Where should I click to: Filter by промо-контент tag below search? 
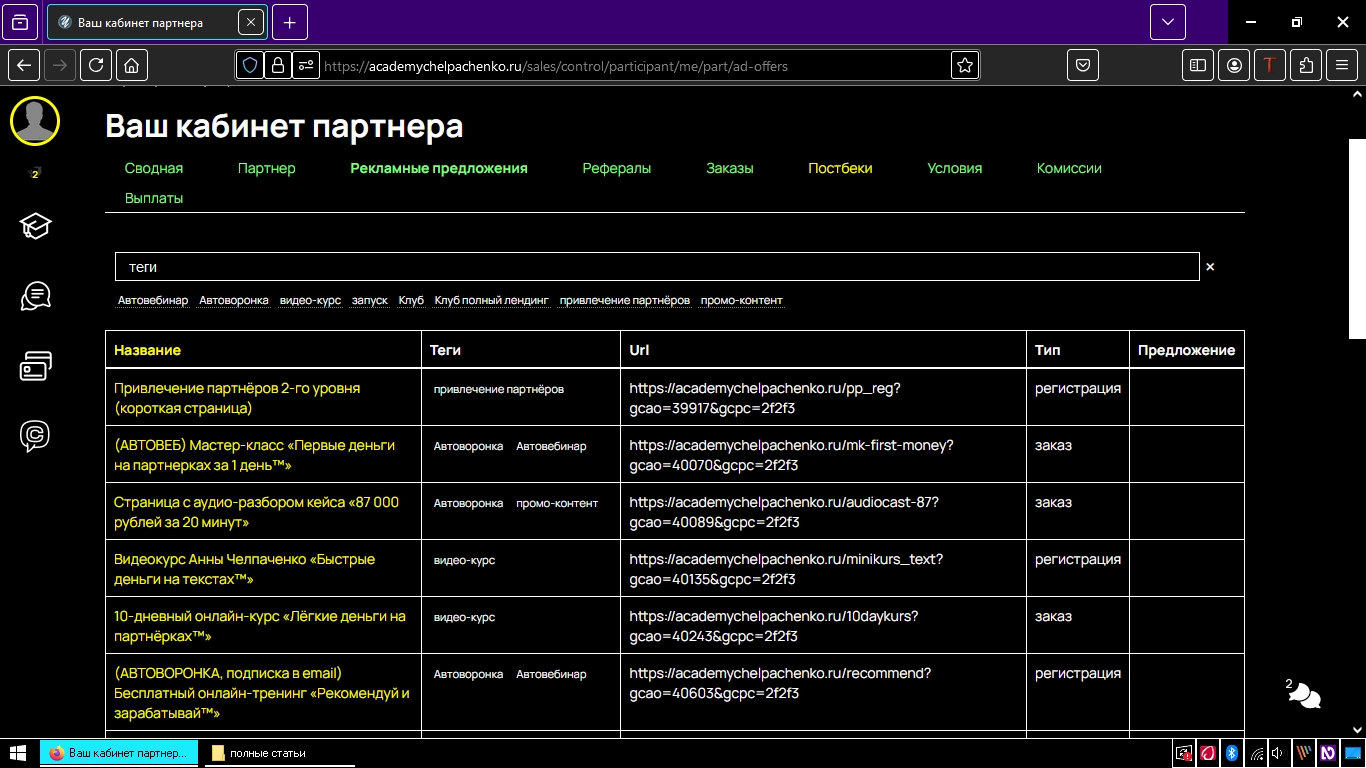[742, 300]
